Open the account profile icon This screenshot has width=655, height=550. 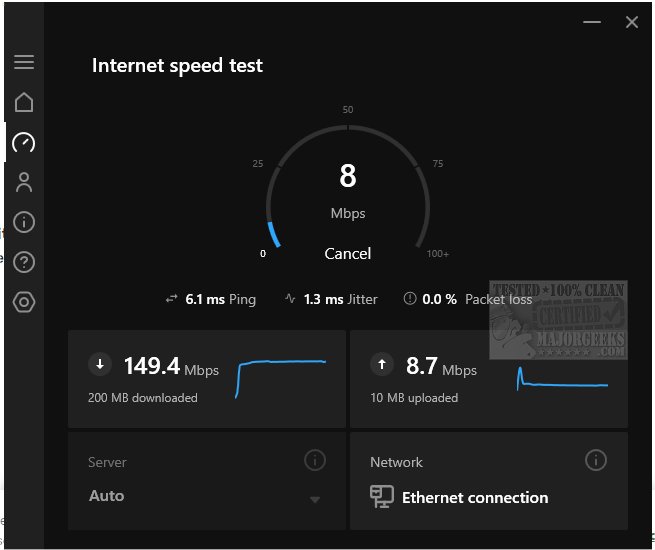[x=24, y=182]
